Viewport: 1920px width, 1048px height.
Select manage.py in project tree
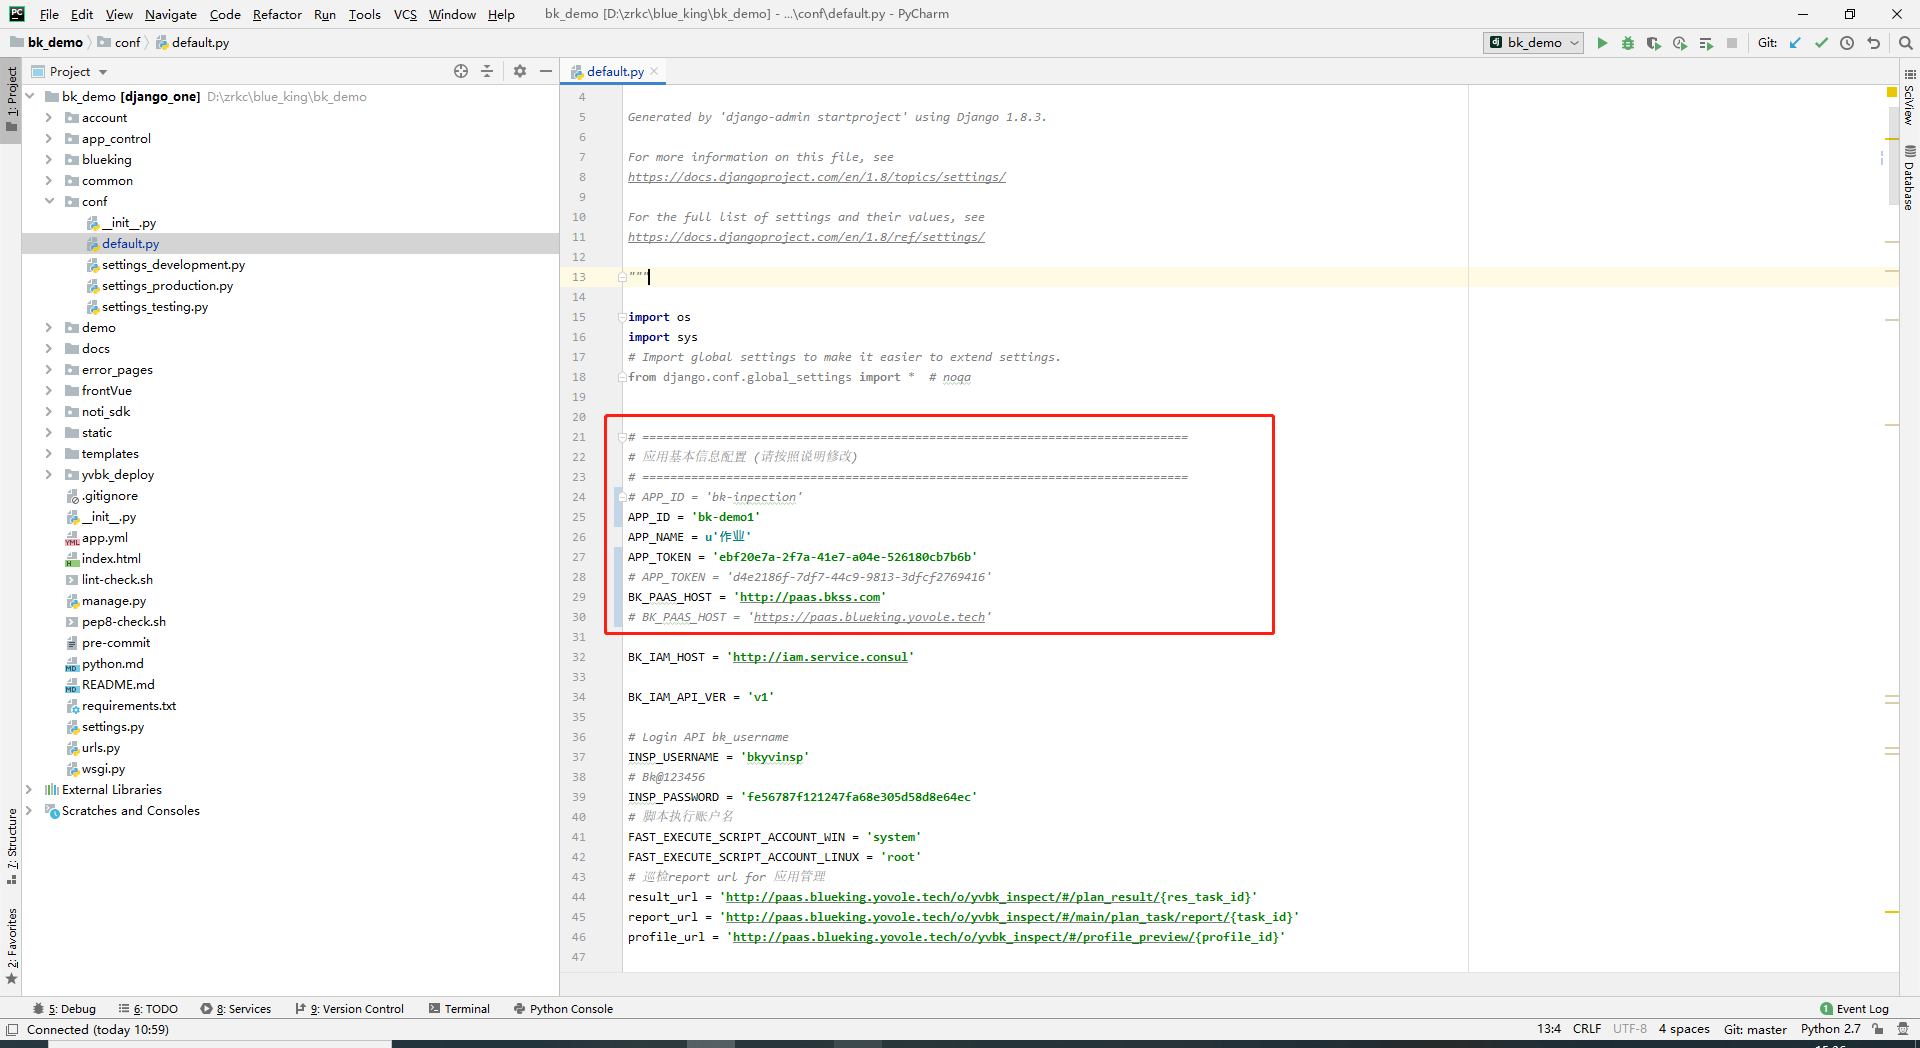point(113,600)
